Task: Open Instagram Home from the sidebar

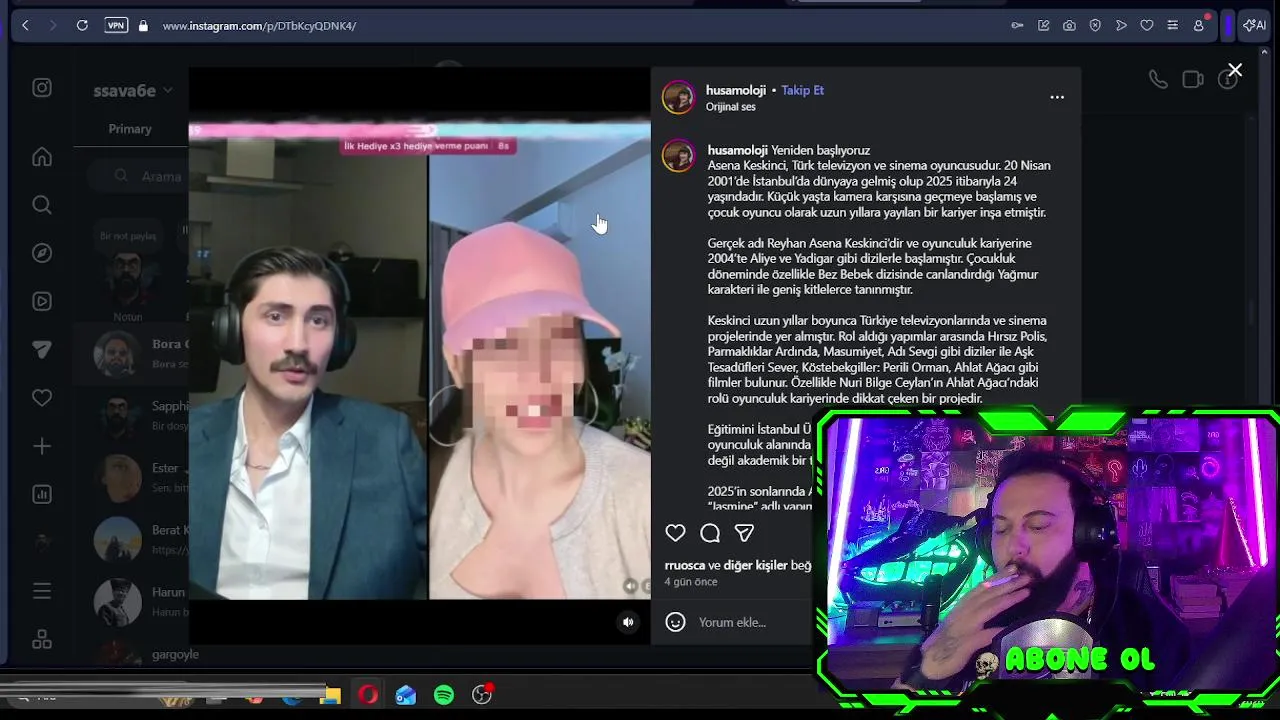Action: [x=42, y=157]
